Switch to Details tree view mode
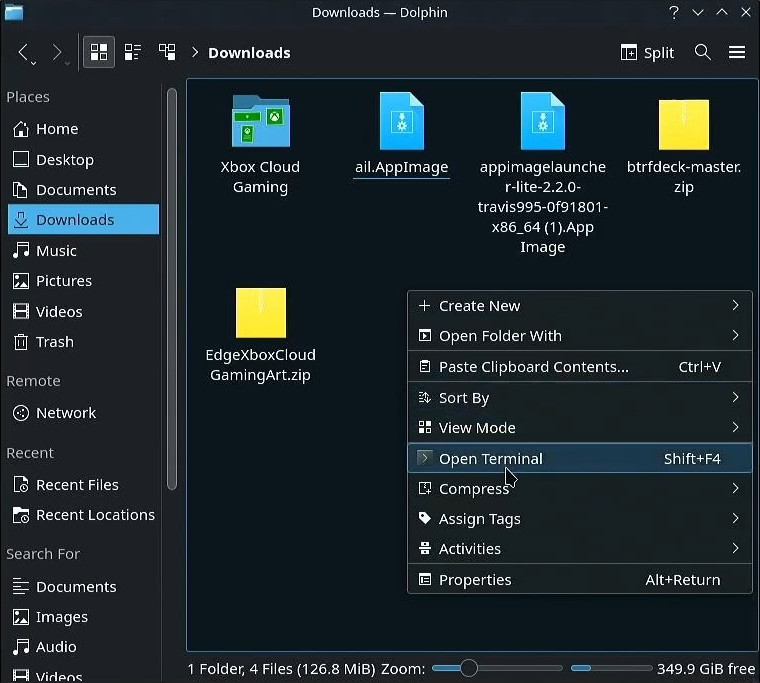Image resolution: width=760 pixels, height=683 pixels. pyautogui.click(x=167, y=52)
